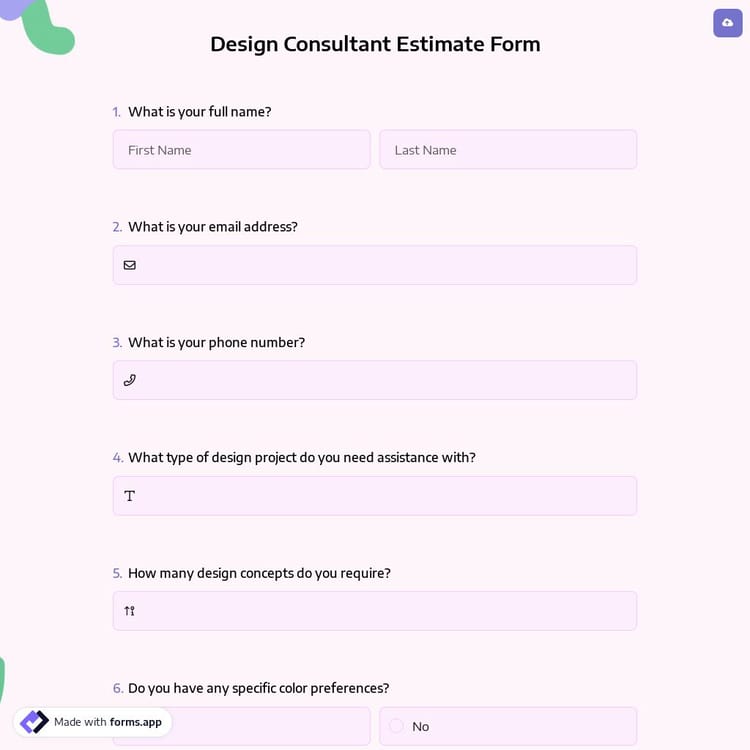Screen dimensions: 750x750
Task: Click the design concepts number field
Action: pos(385,611)
